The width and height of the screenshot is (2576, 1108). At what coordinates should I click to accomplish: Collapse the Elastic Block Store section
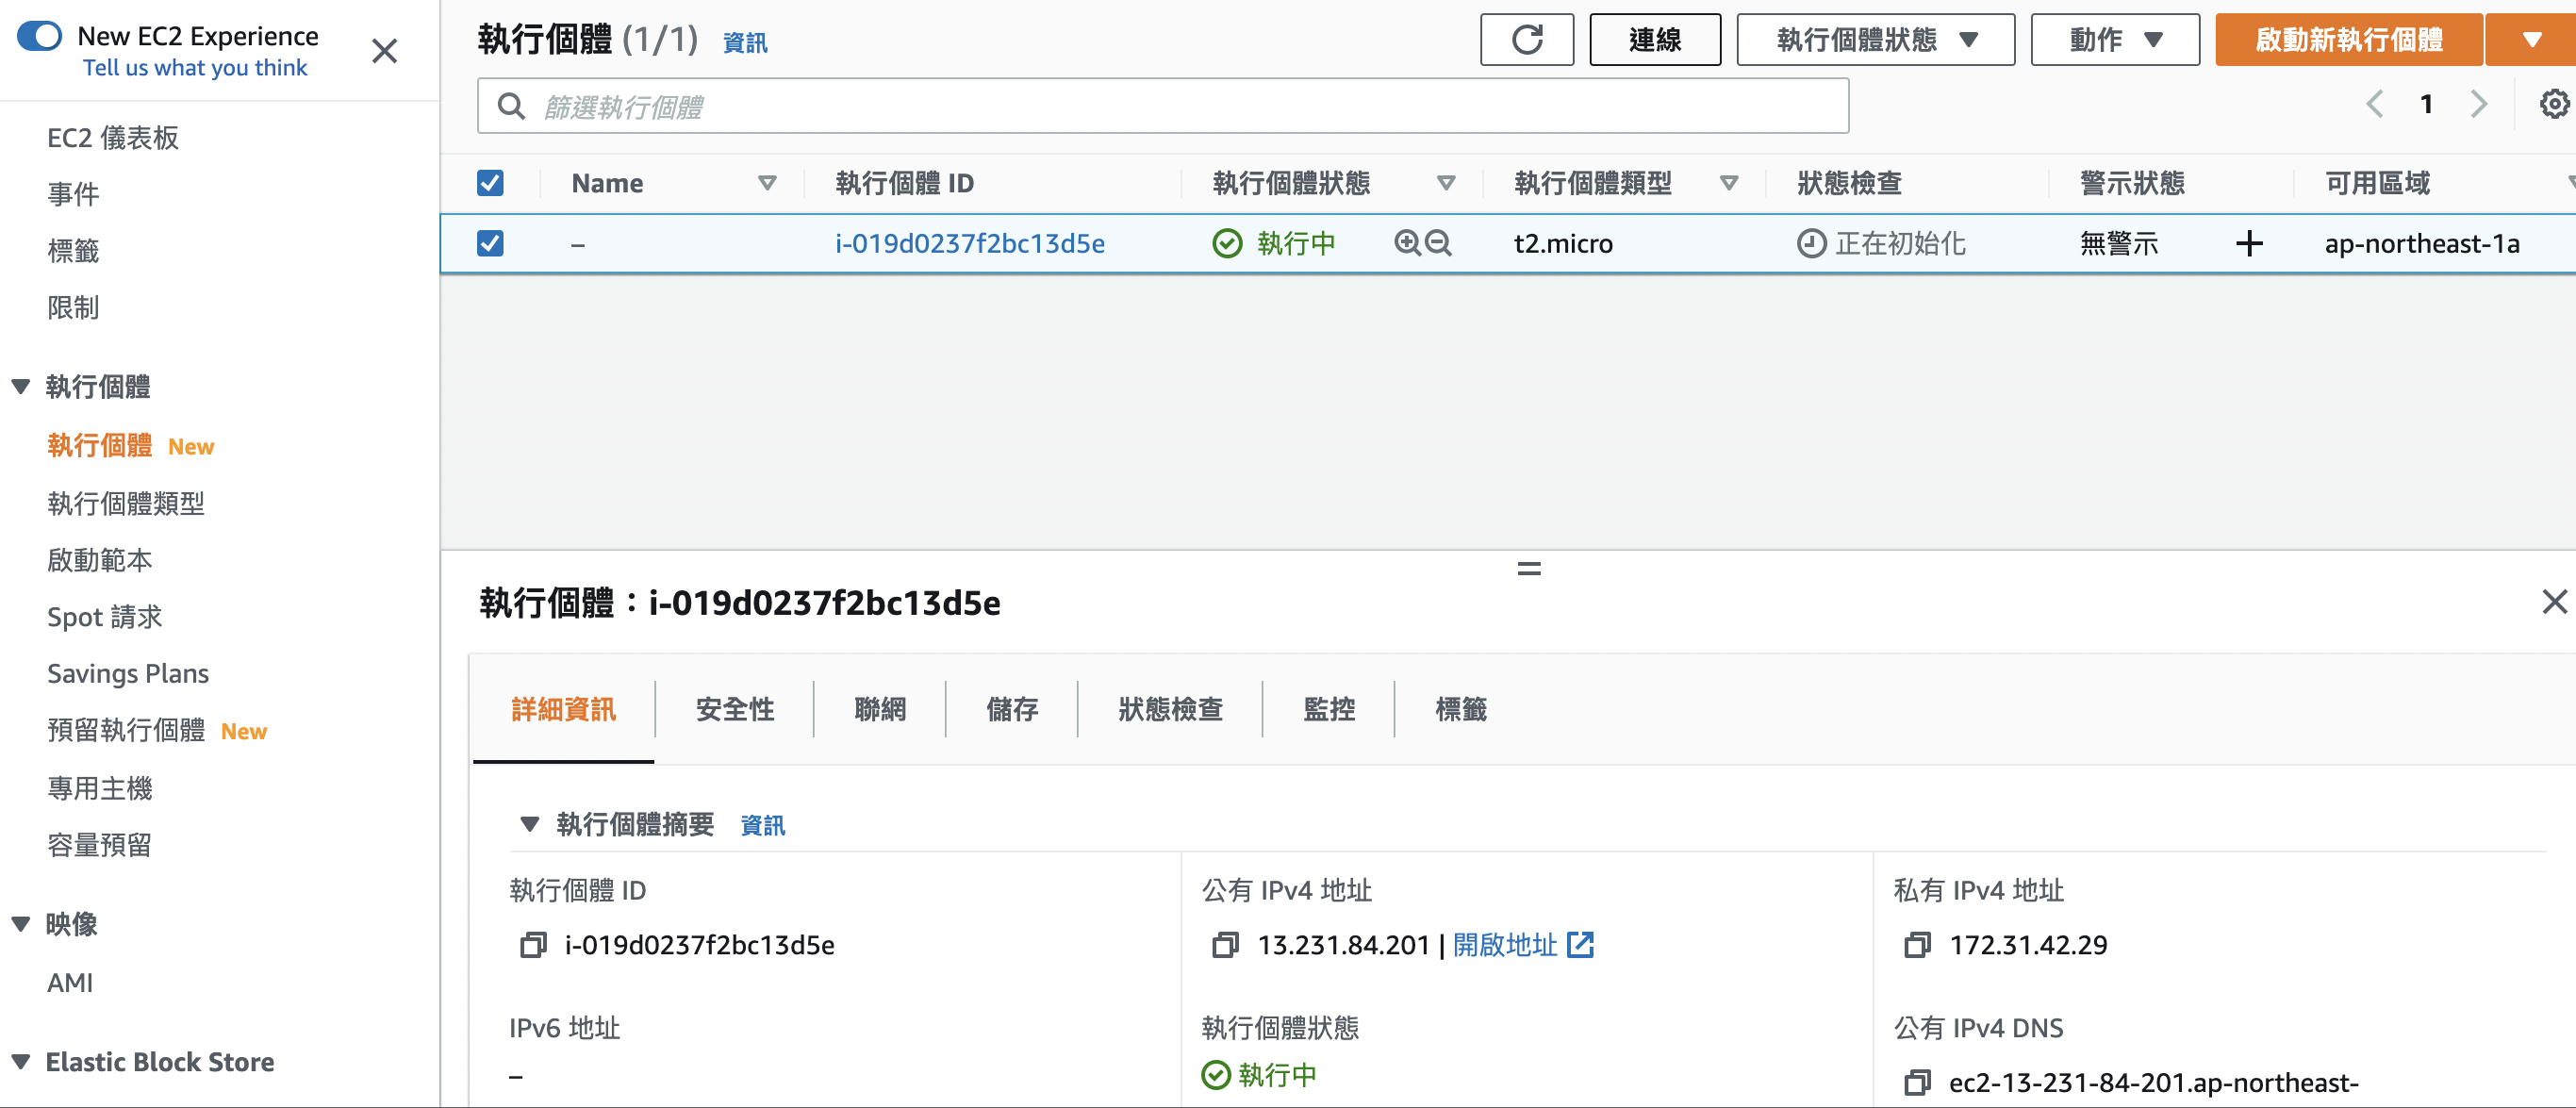21,1062
